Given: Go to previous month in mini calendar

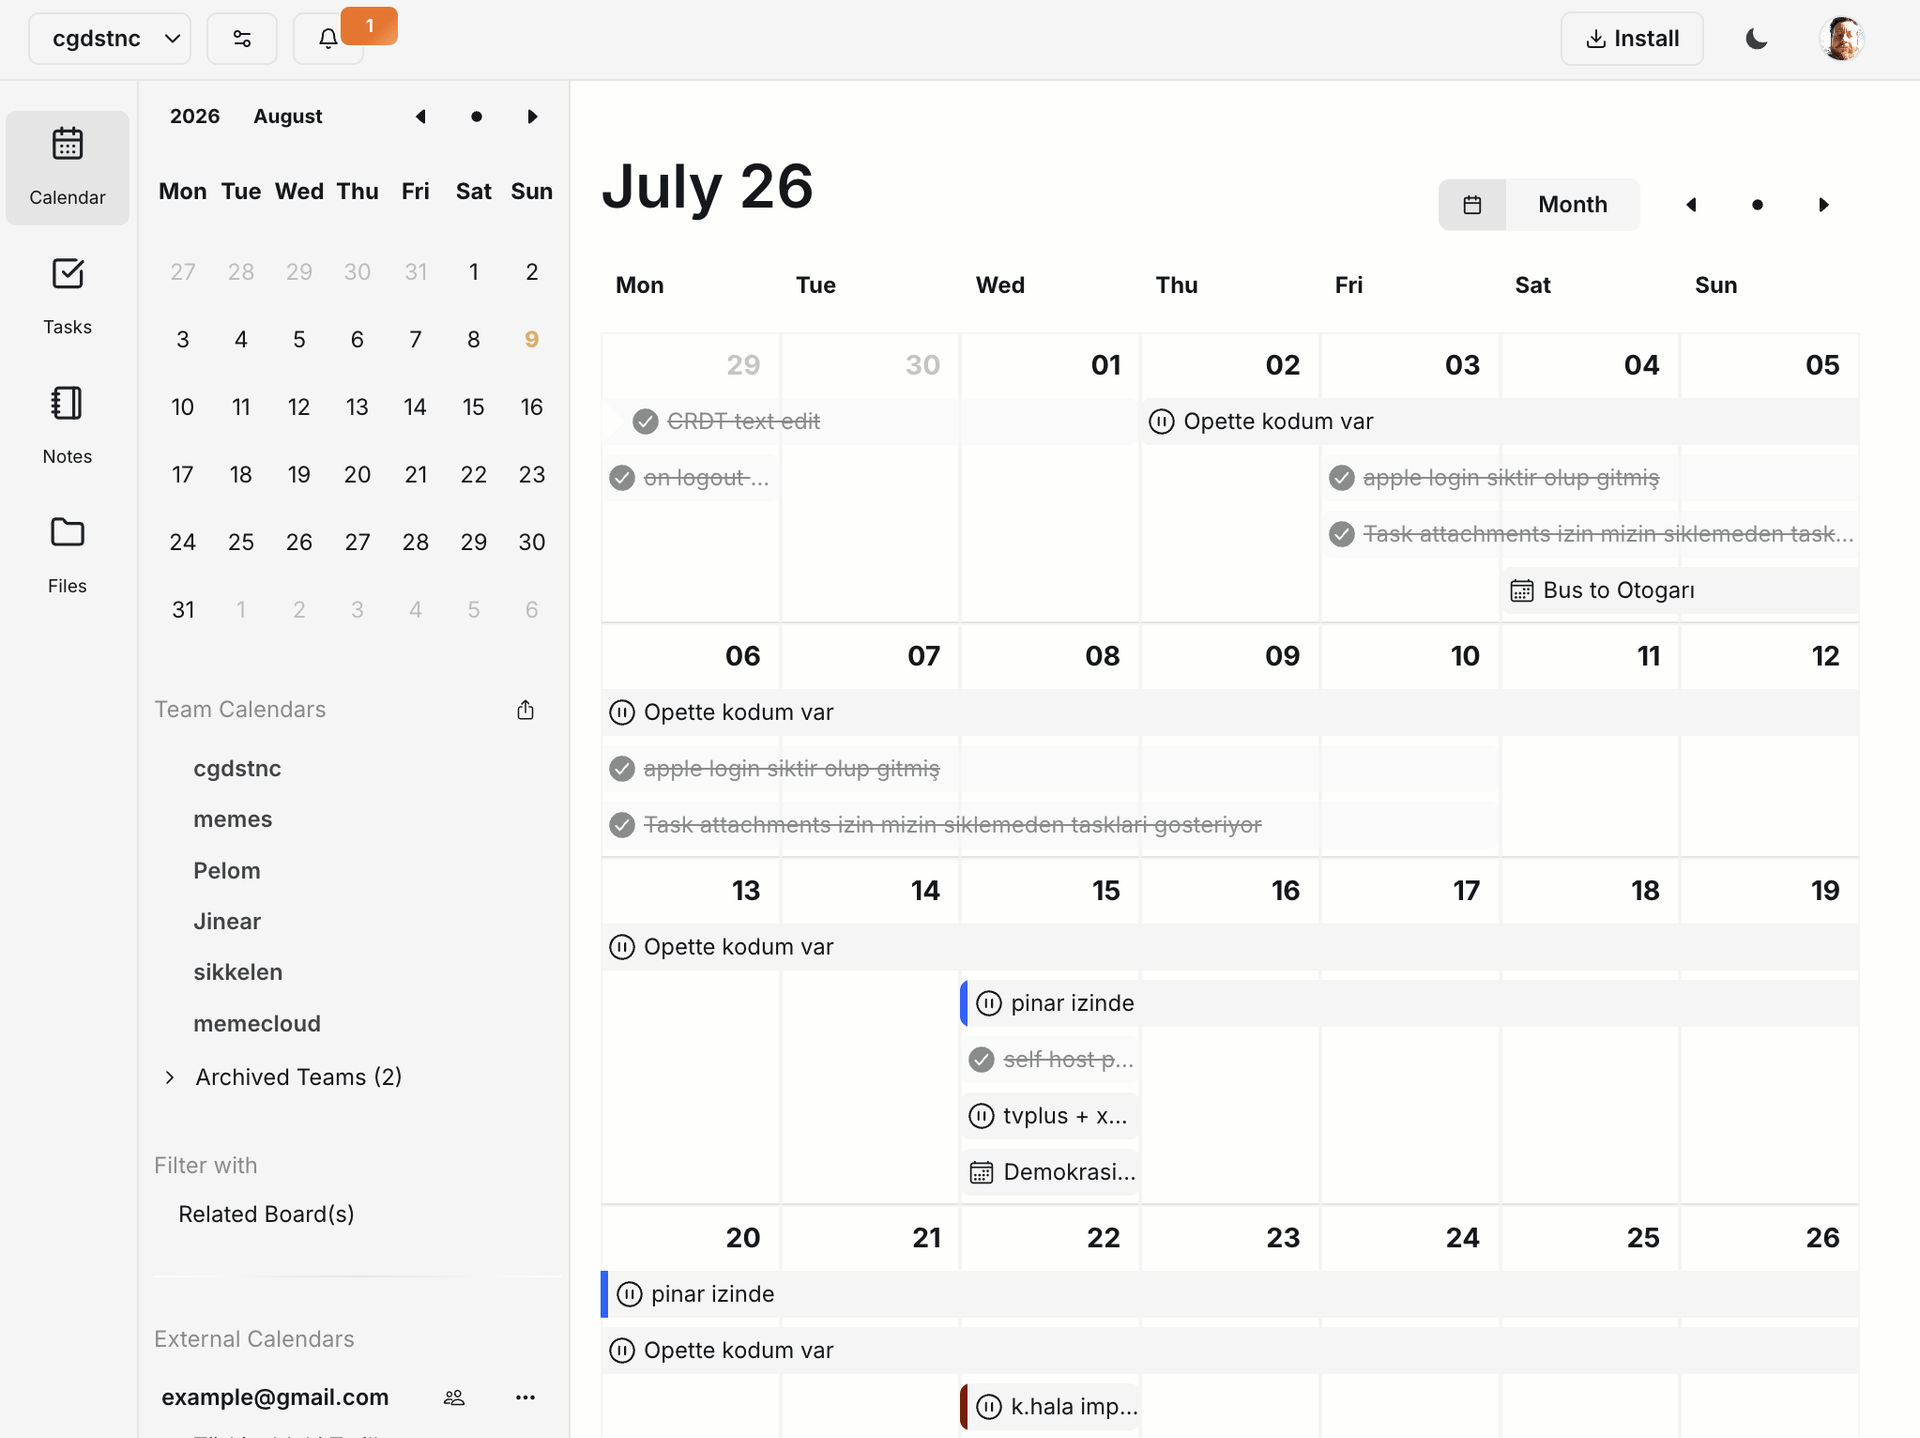Looking at the screenshot, I should click(x=421, y=116).
